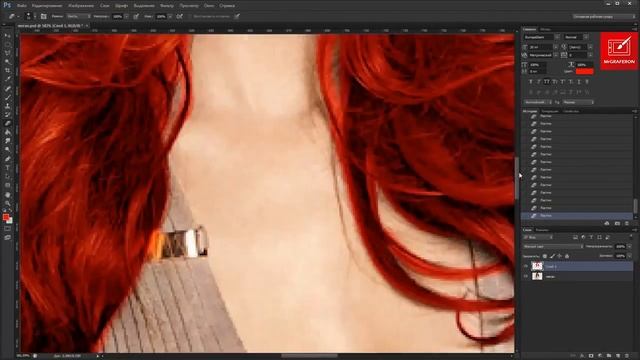This screenshot has width=640, height=360.
Task: Open the leading dropdown in Character panel
Action: [x=590, y=47]
